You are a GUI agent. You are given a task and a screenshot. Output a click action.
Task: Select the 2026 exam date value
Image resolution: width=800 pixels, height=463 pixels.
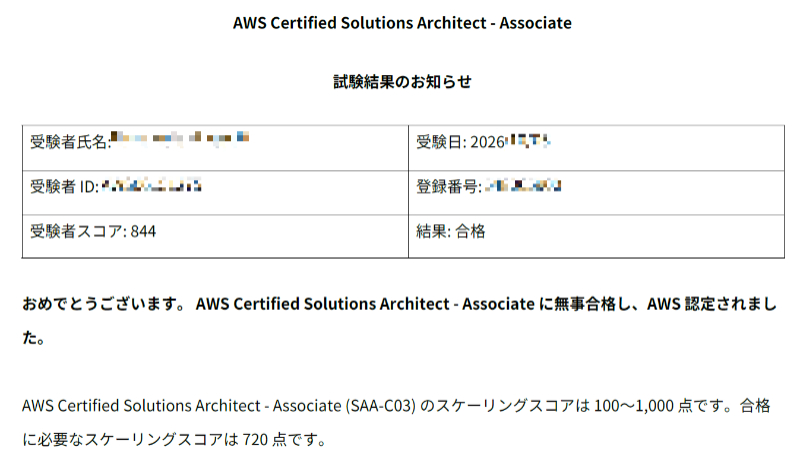510,141
